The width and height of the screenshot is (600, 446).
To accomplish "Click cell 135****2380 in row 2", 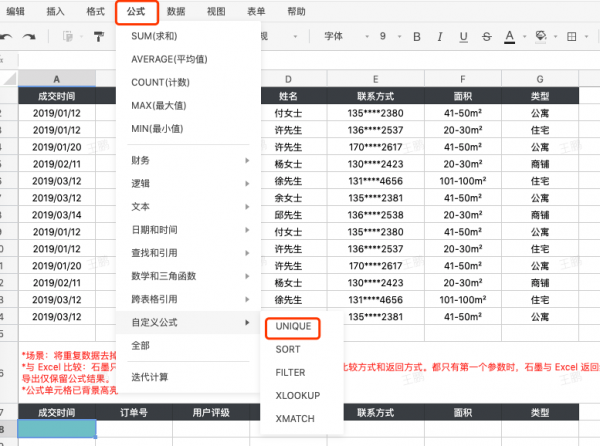I will (375, 113).
